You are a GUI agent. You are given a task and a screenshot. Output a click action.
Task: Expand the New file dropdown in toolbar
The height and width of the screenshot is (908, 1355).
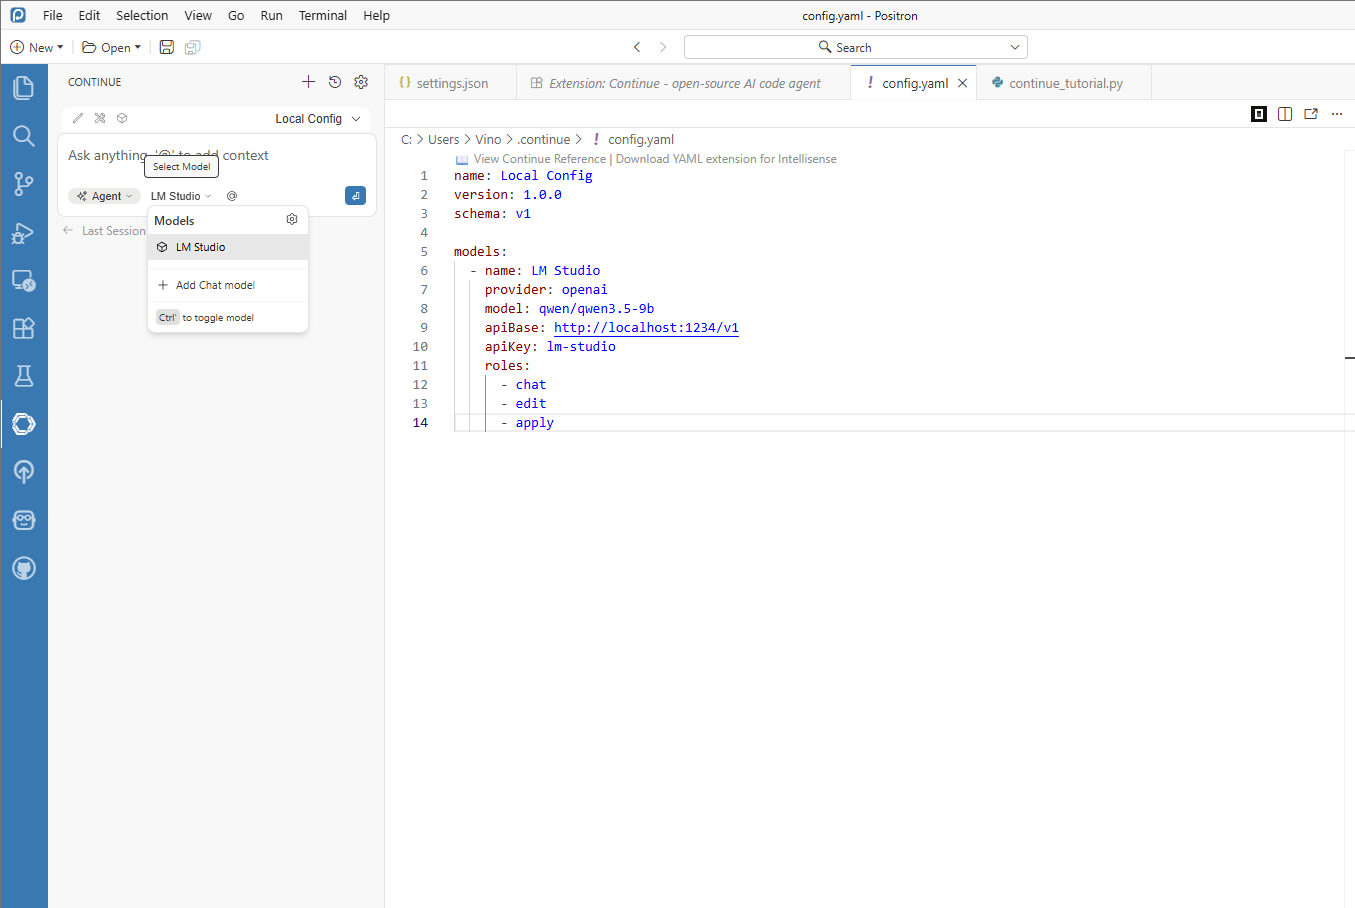click(x=37, y=47)
